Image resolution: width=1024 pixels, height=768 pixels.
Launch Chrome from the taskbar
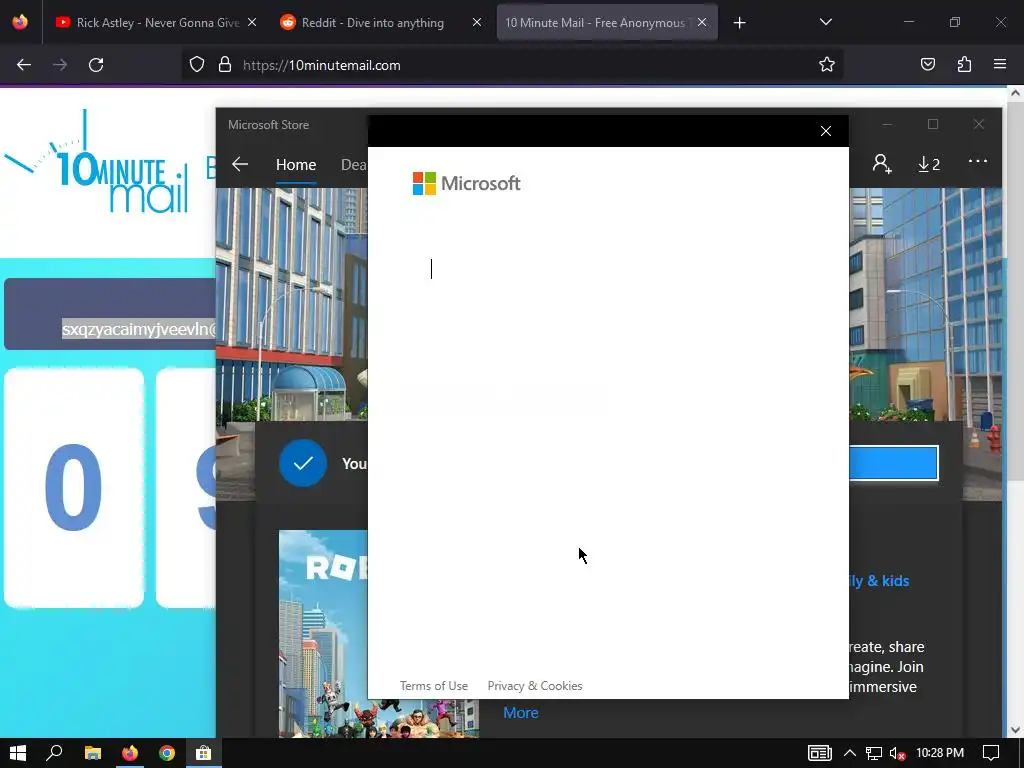[x=167, y=753]
